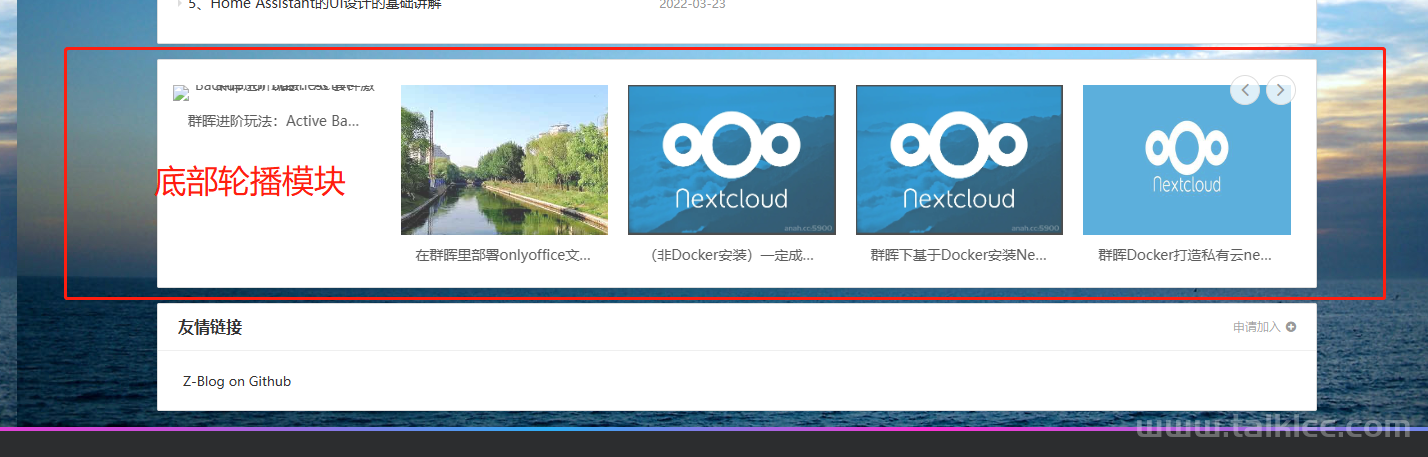Click the carousel previous arrow button
The image size is (1428, 457).
click(x=1244, y=90)
